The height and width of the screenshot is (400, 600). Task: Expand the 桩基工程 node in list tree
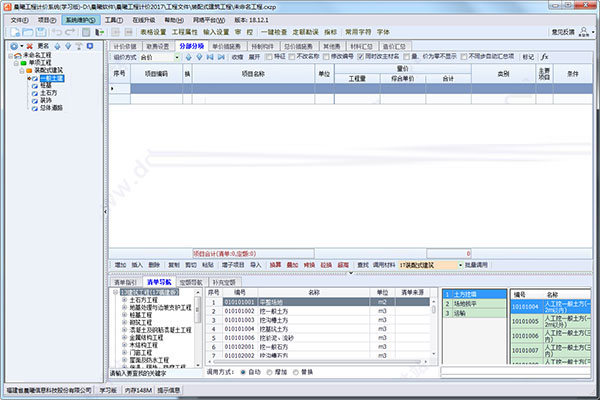124,315
